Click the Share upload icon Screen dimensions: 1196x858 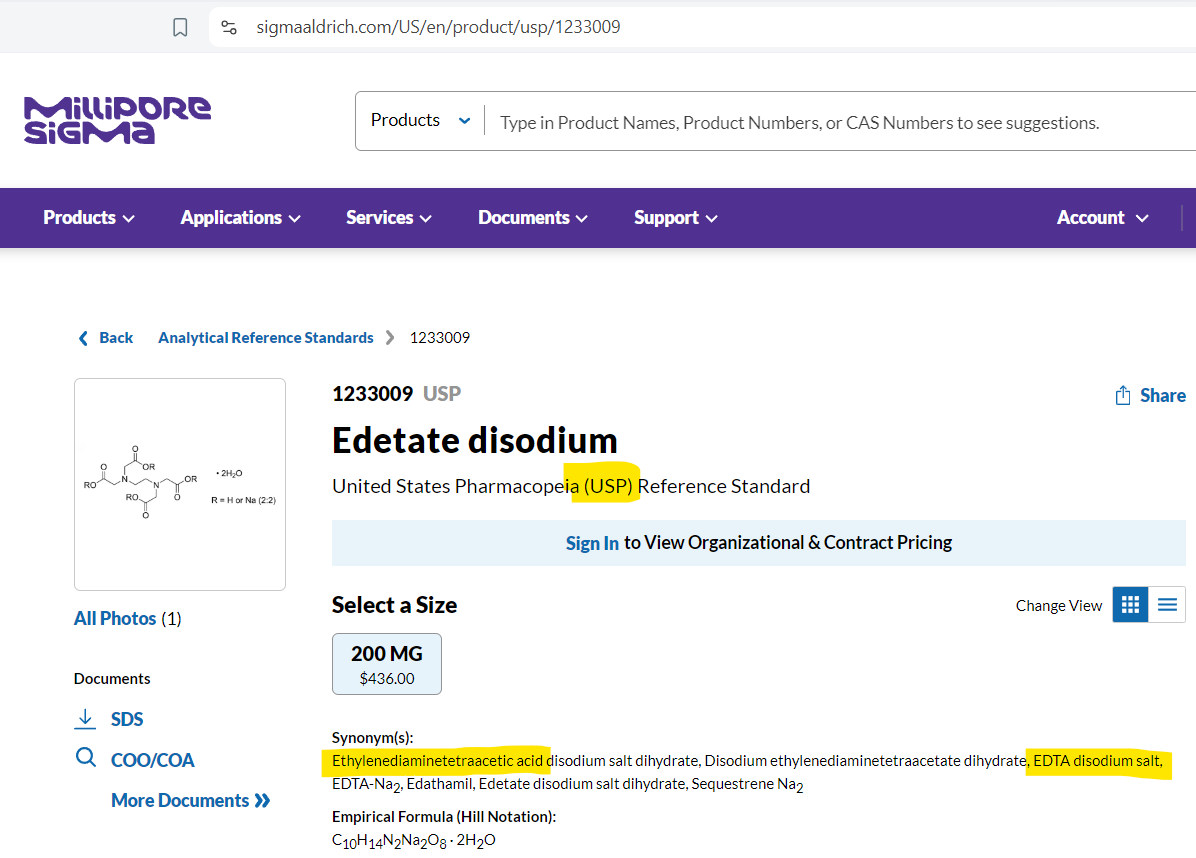click(1123, 395)
